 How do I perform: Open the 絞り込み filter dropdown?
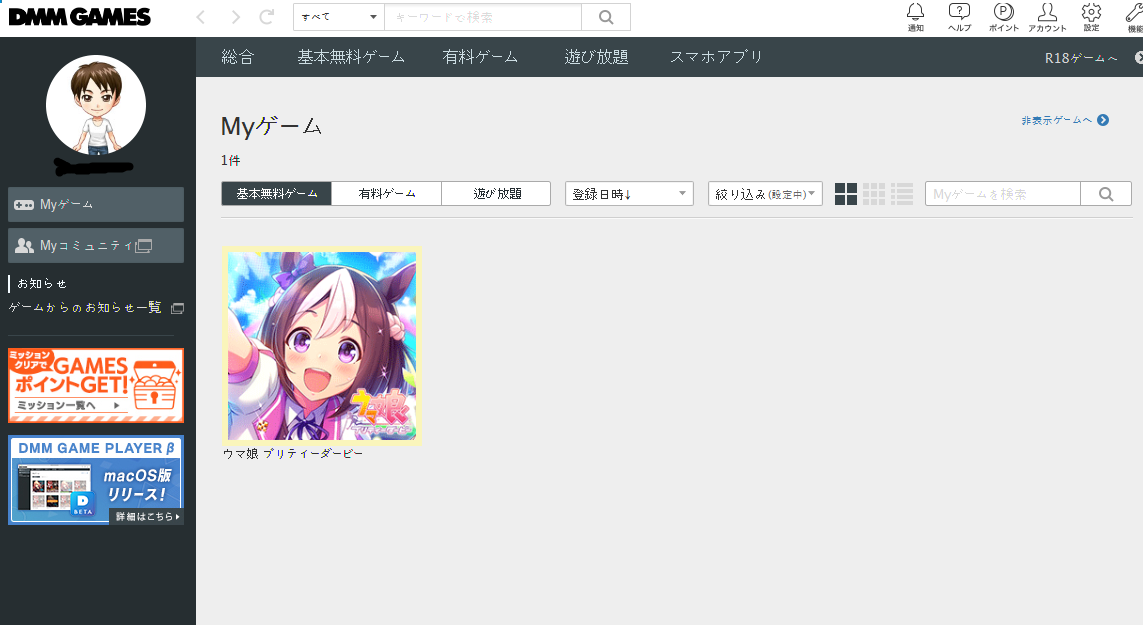tap(765, 194)
